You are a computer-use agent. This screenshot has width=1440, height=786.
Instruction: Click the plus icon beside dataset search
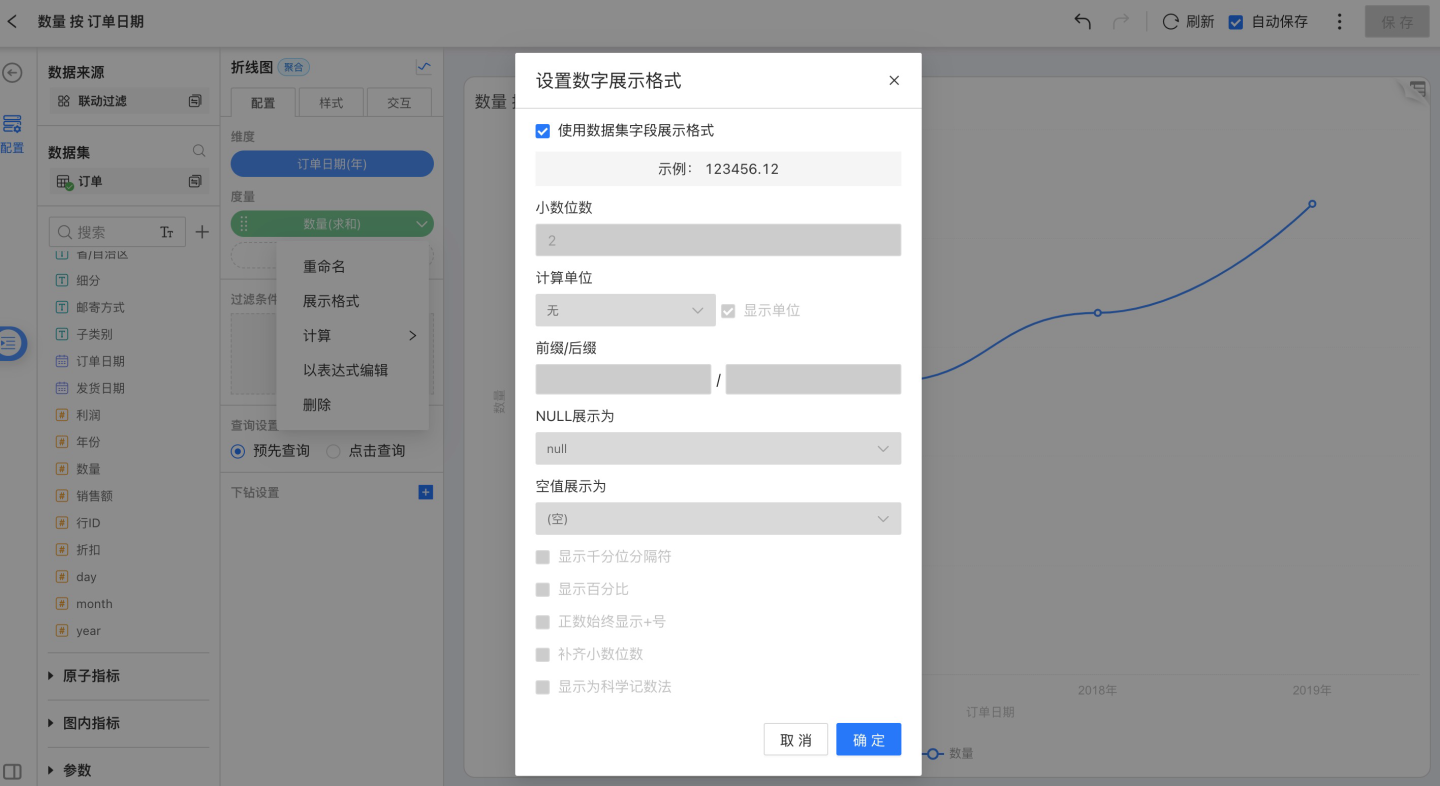[202, 232]
